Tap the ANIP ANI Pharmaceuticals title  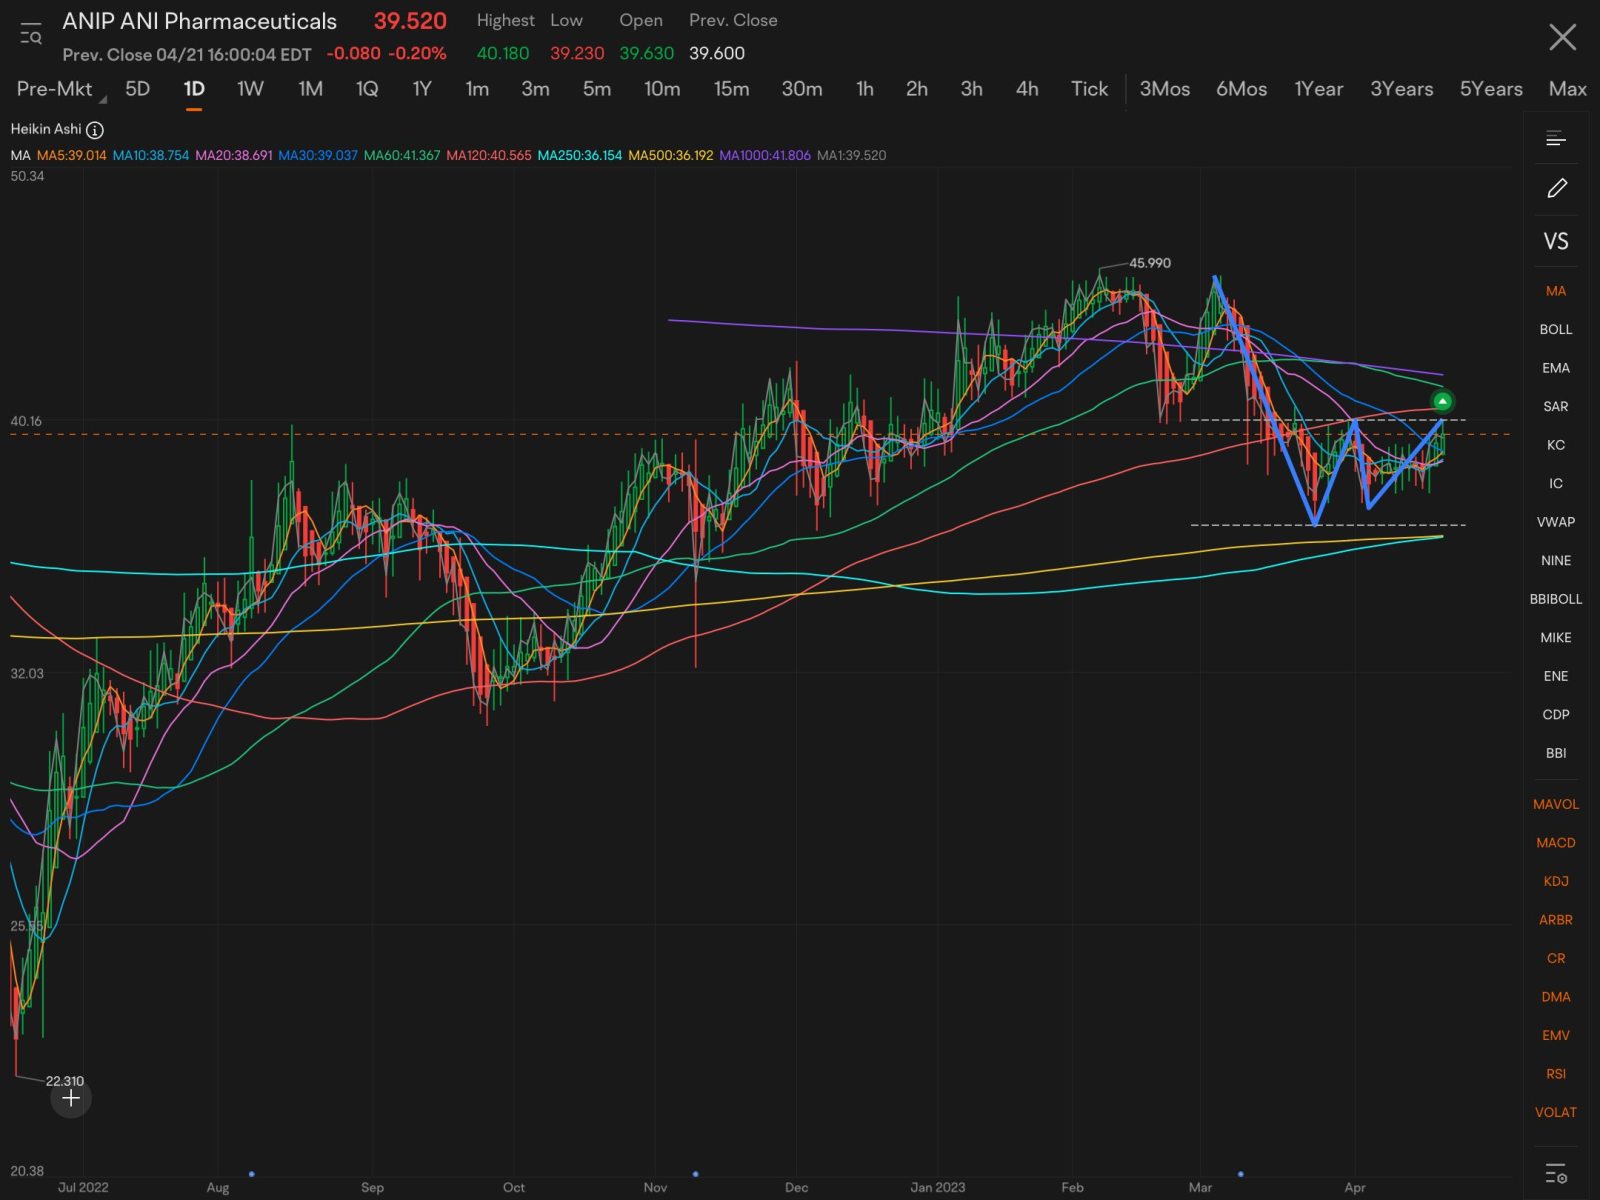coord(200,21)
